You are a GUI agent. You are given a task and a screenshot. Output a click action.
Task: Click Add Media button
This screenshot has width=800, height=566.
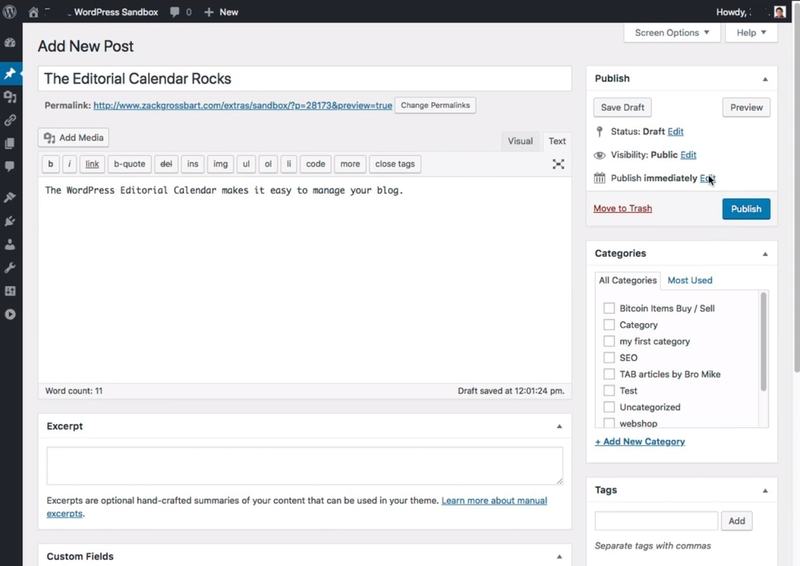[x=73, y=138]
